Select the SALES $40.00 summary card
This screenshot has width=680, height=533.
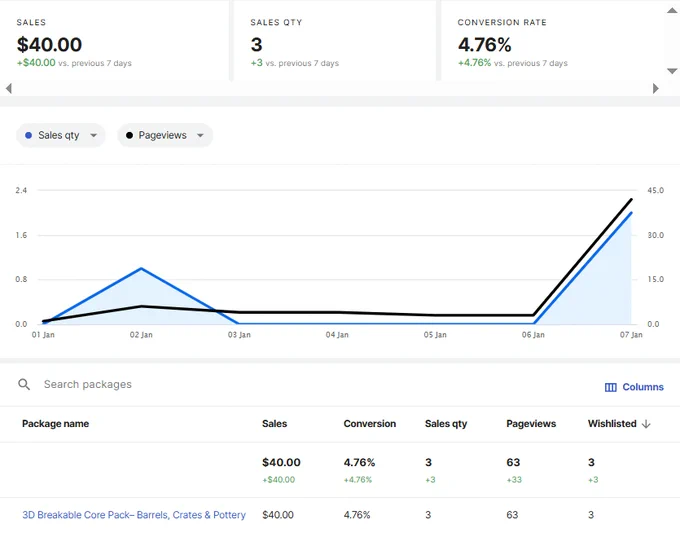pos(114,41)
